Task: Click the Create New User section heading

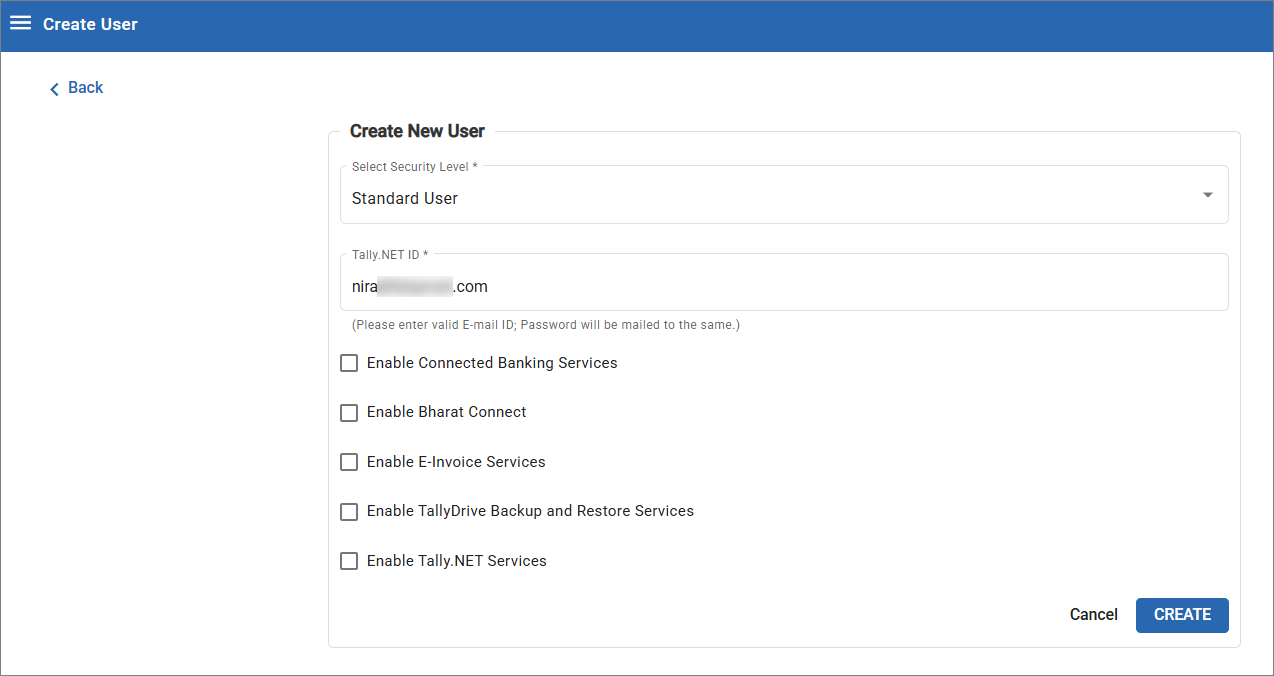Action: click(x=417, y=131)
